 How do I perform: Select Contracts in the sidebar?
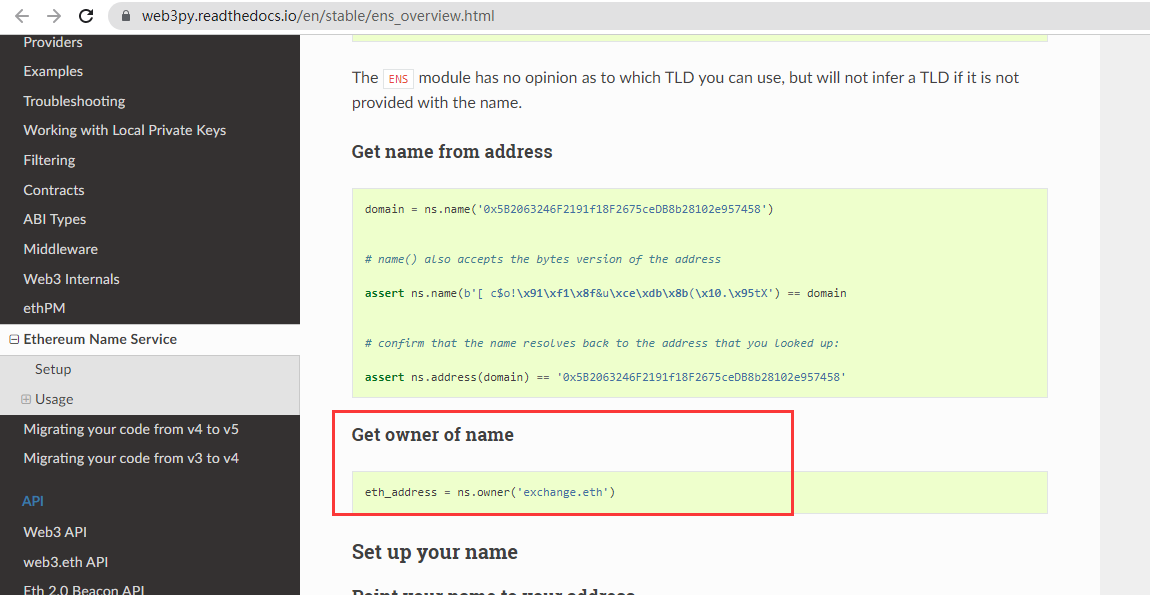click(54, 190)
